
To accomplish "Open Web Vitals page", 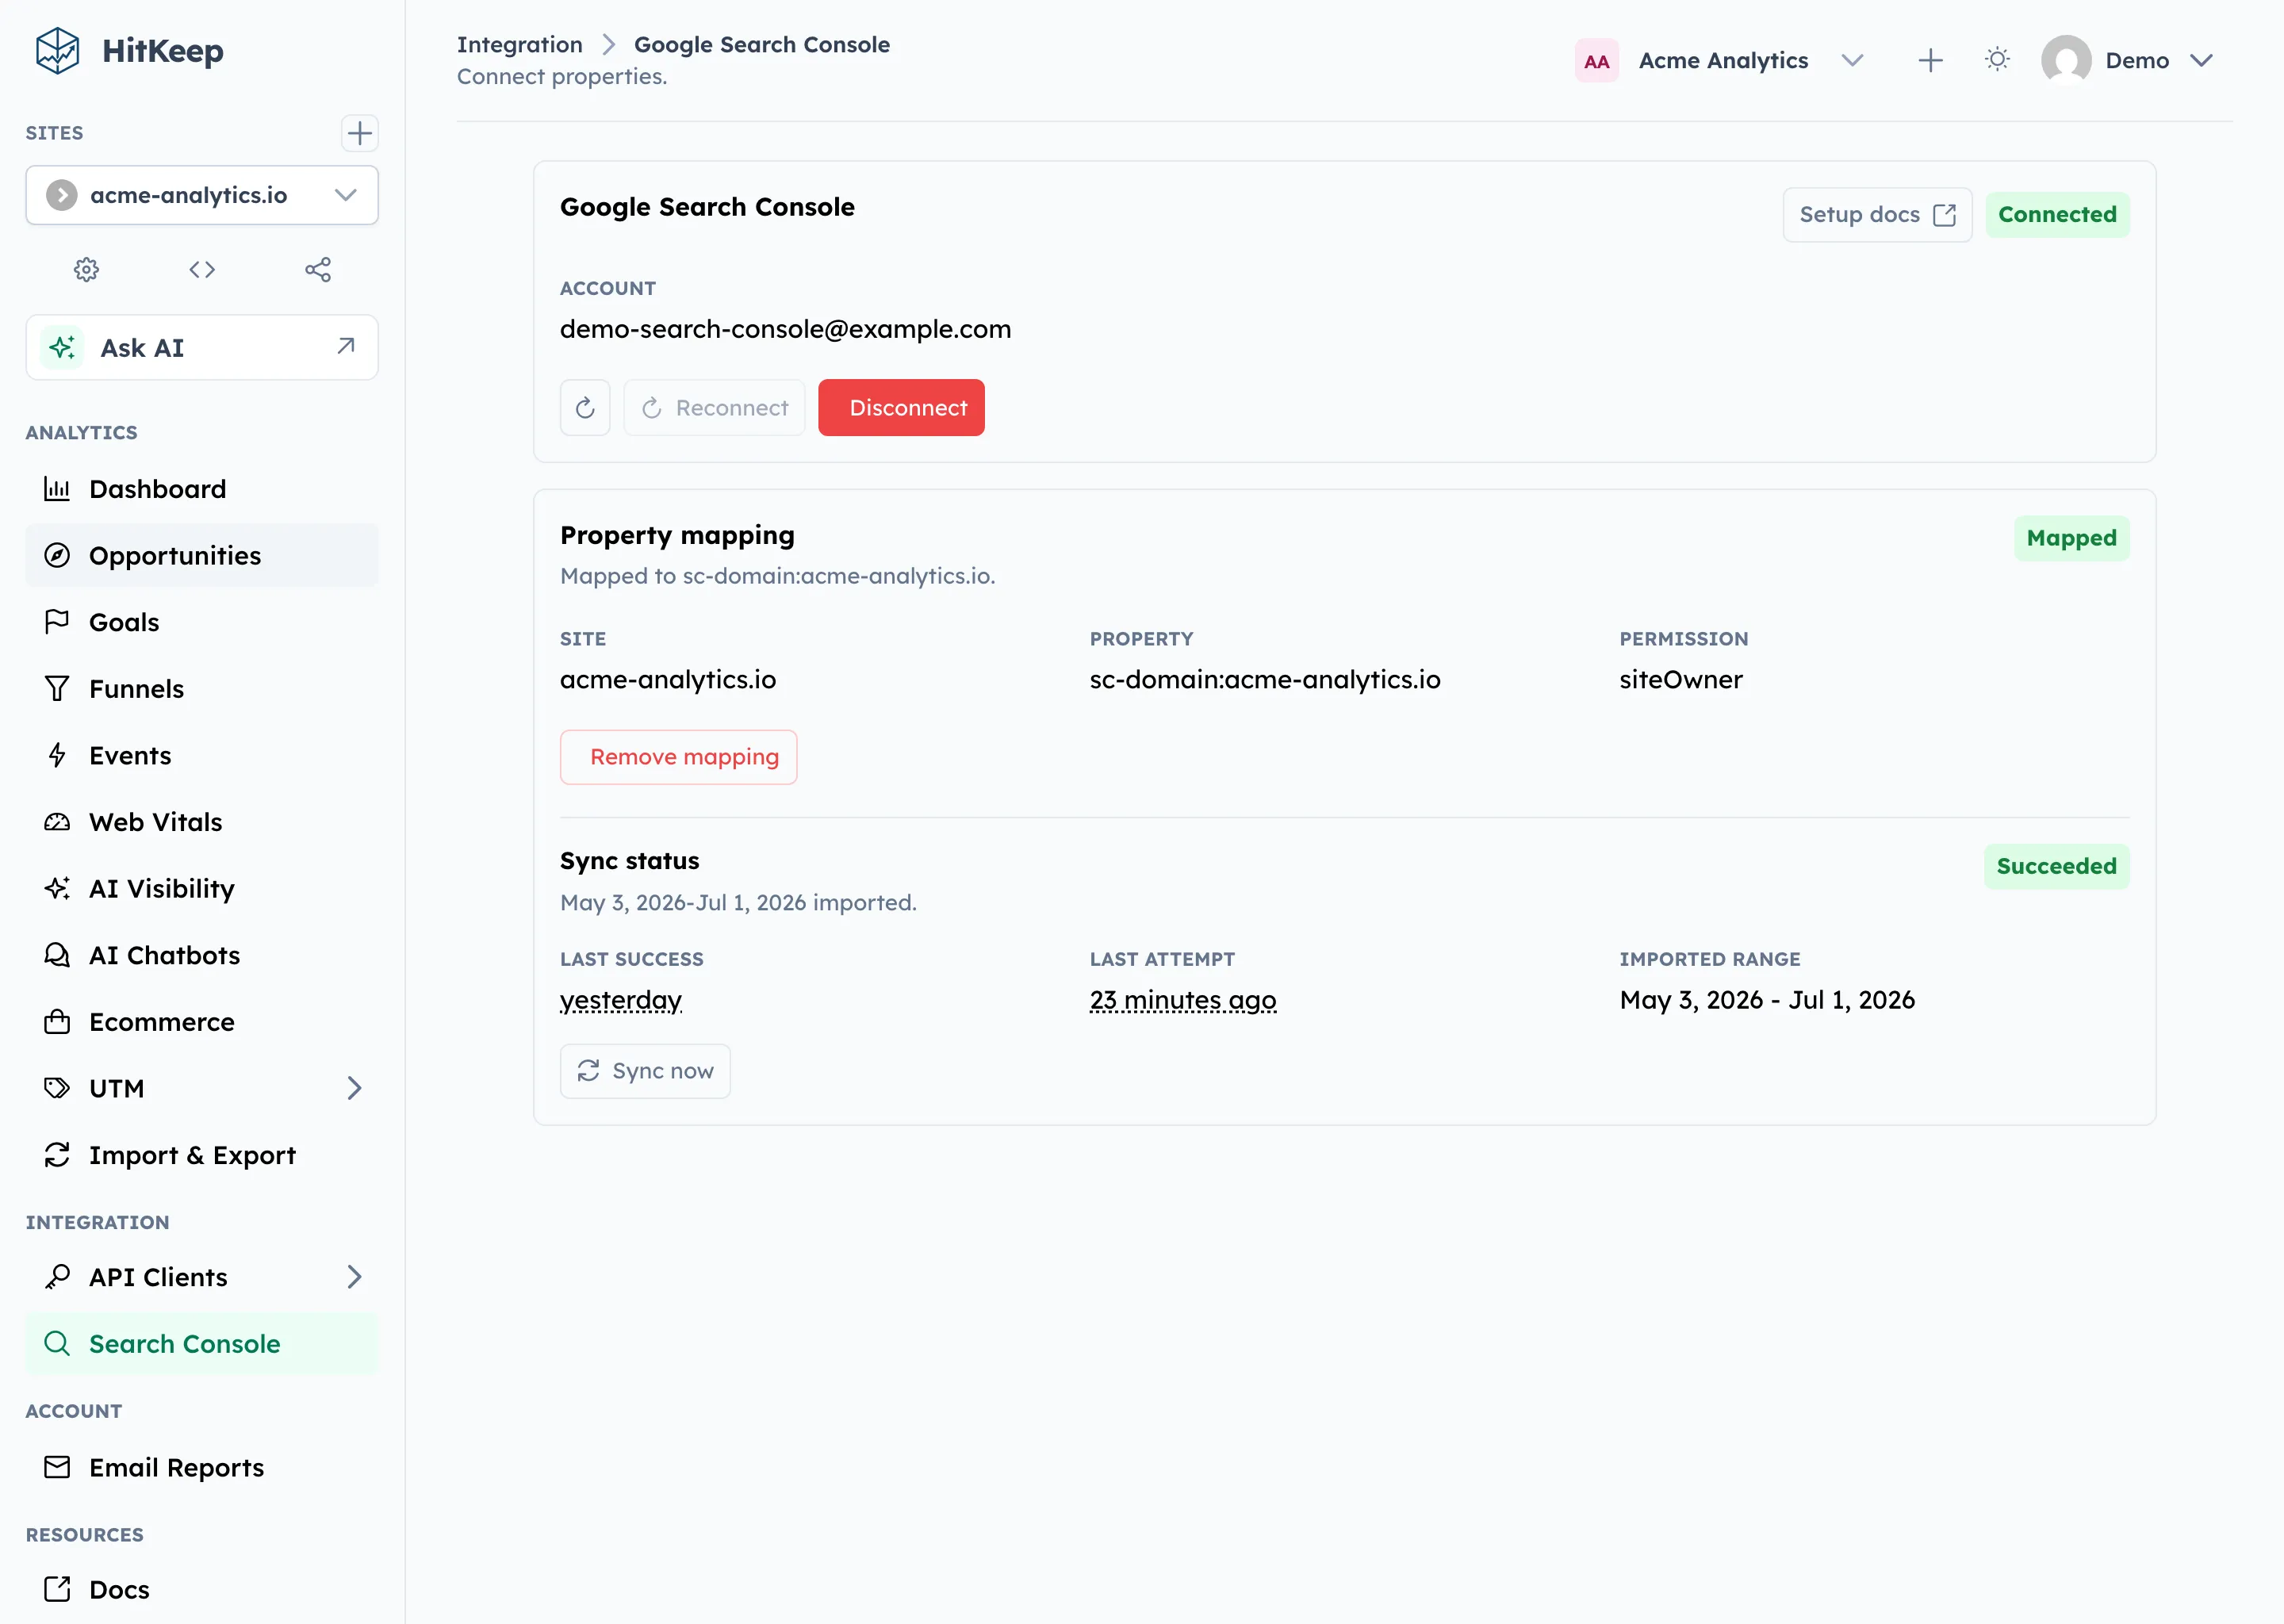I will tap(202, 822).
